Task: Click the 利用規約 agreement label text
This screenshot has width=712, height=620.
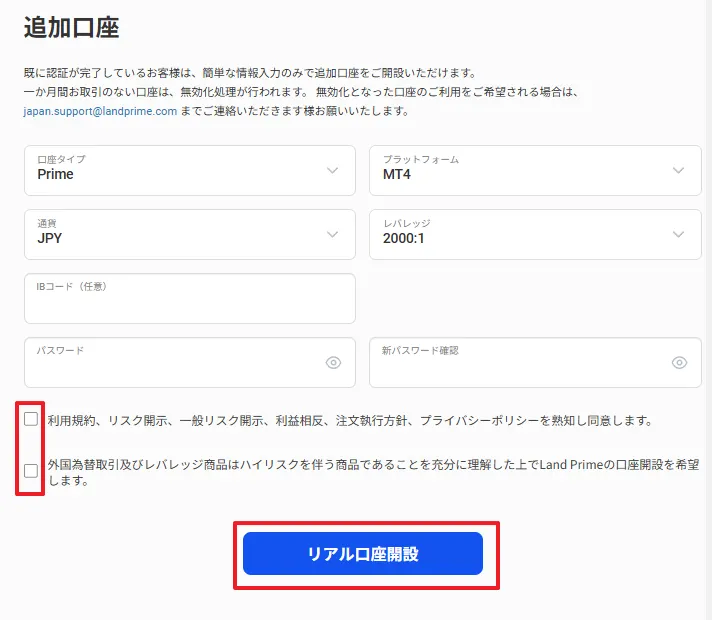Action: pos(350,421)
